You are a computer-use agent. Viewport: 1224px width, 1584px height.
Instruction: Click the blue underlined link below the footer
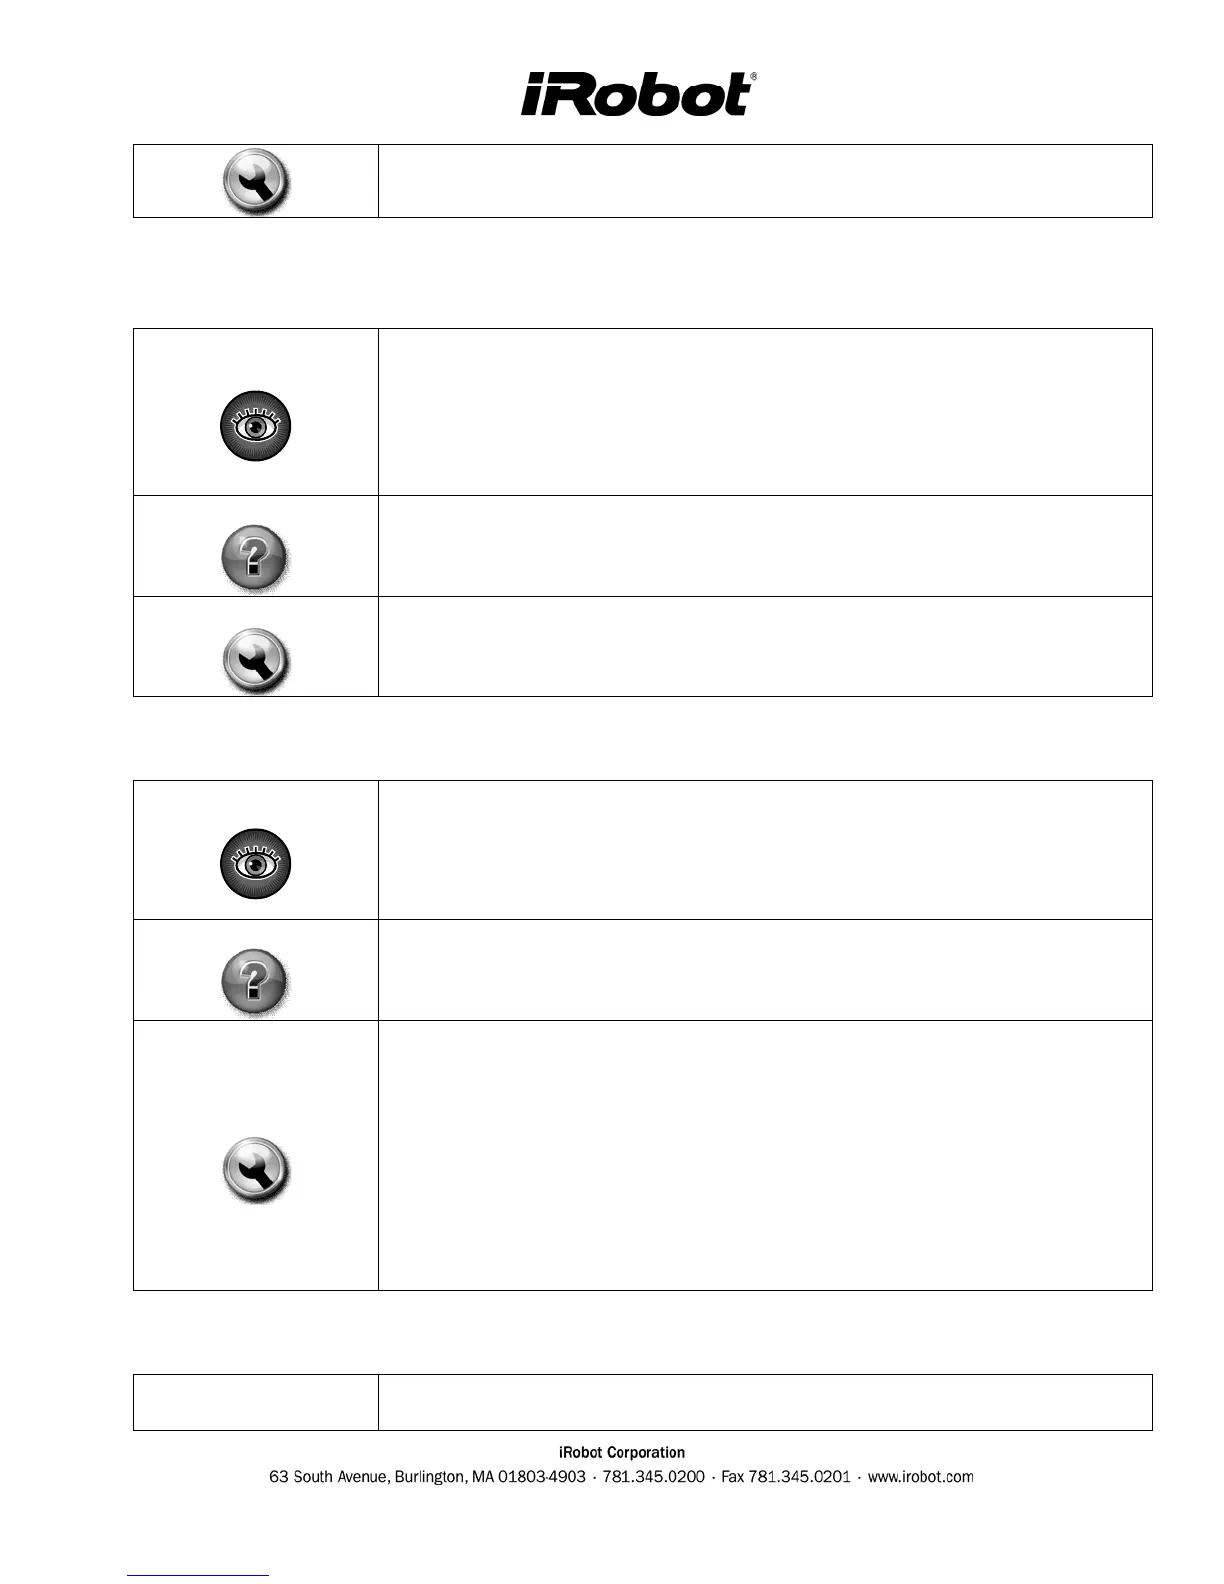[198, 1575]
